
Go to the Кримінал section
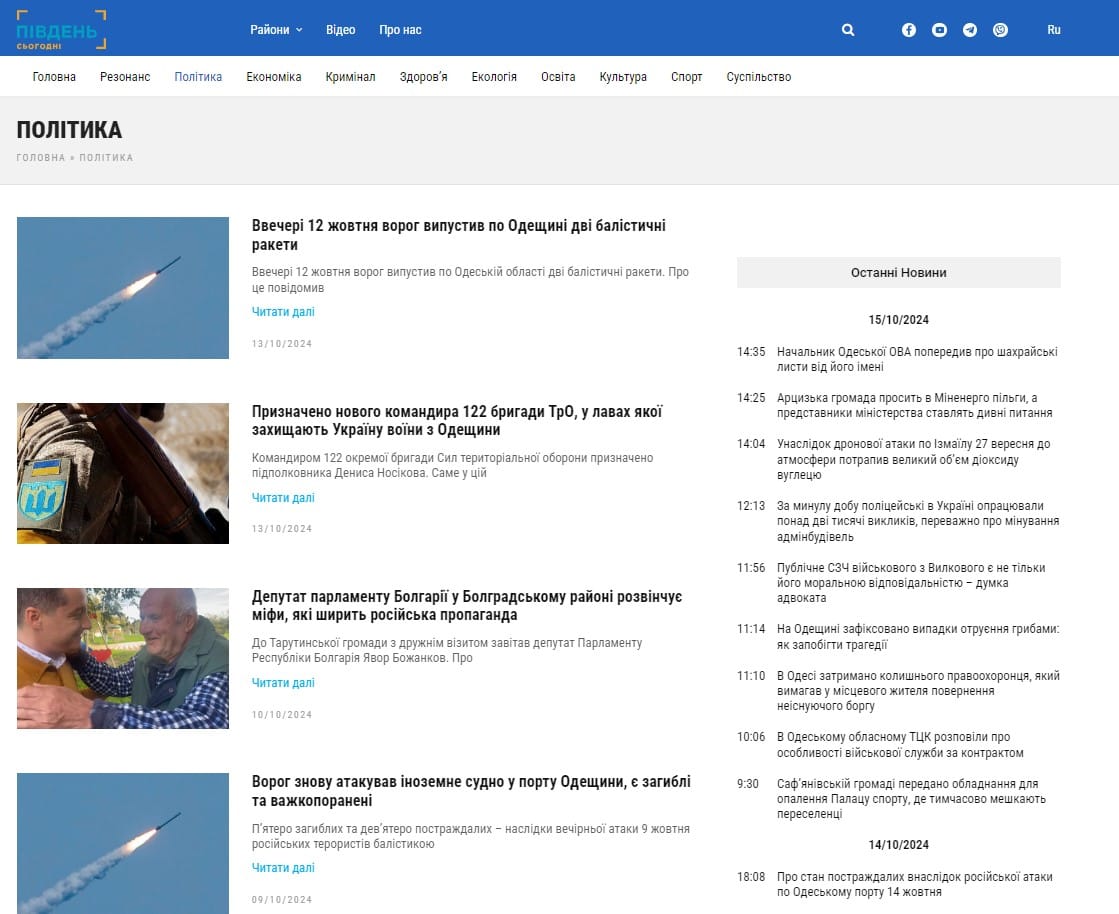[x=350, y=76]
